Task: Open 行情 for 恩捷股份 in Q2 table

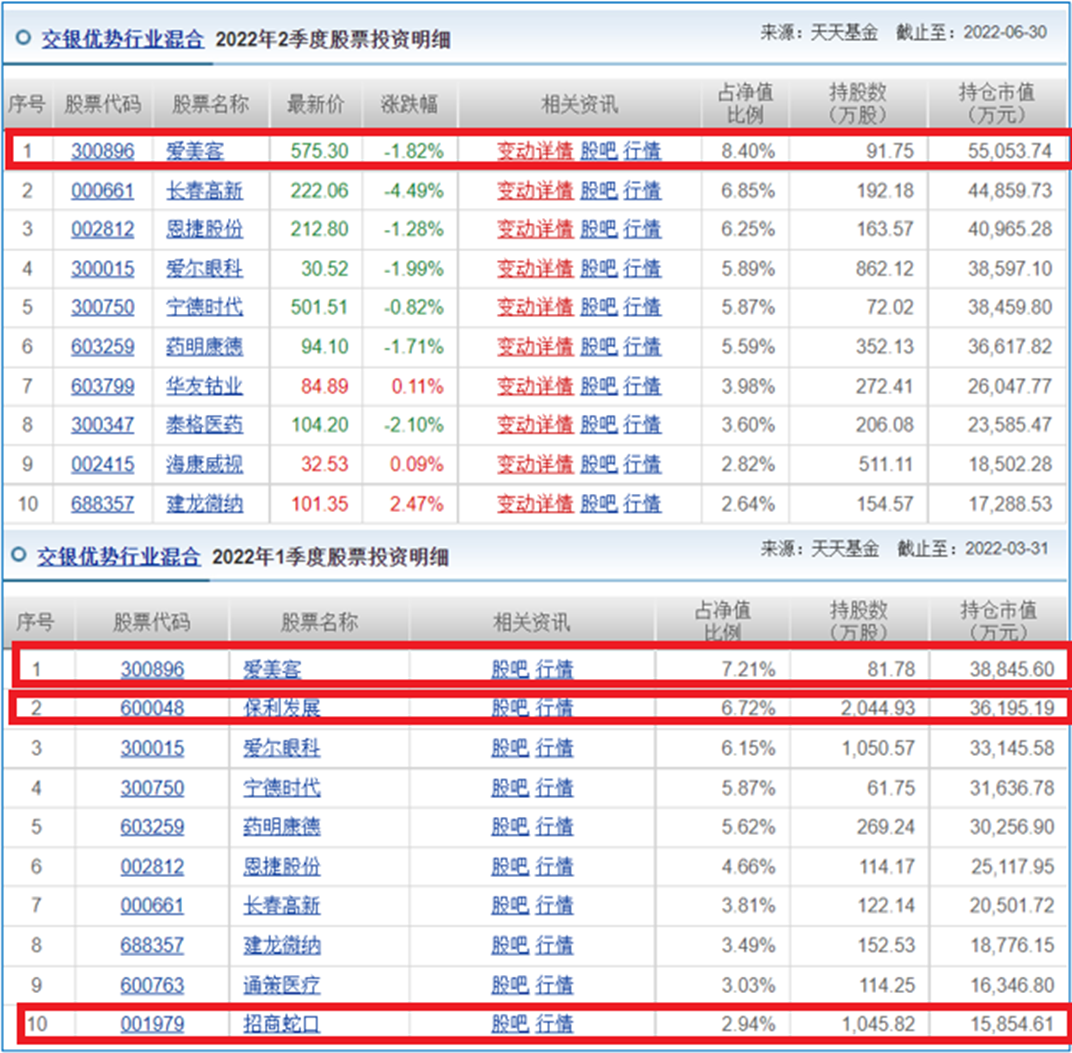Action: [641, 229]
